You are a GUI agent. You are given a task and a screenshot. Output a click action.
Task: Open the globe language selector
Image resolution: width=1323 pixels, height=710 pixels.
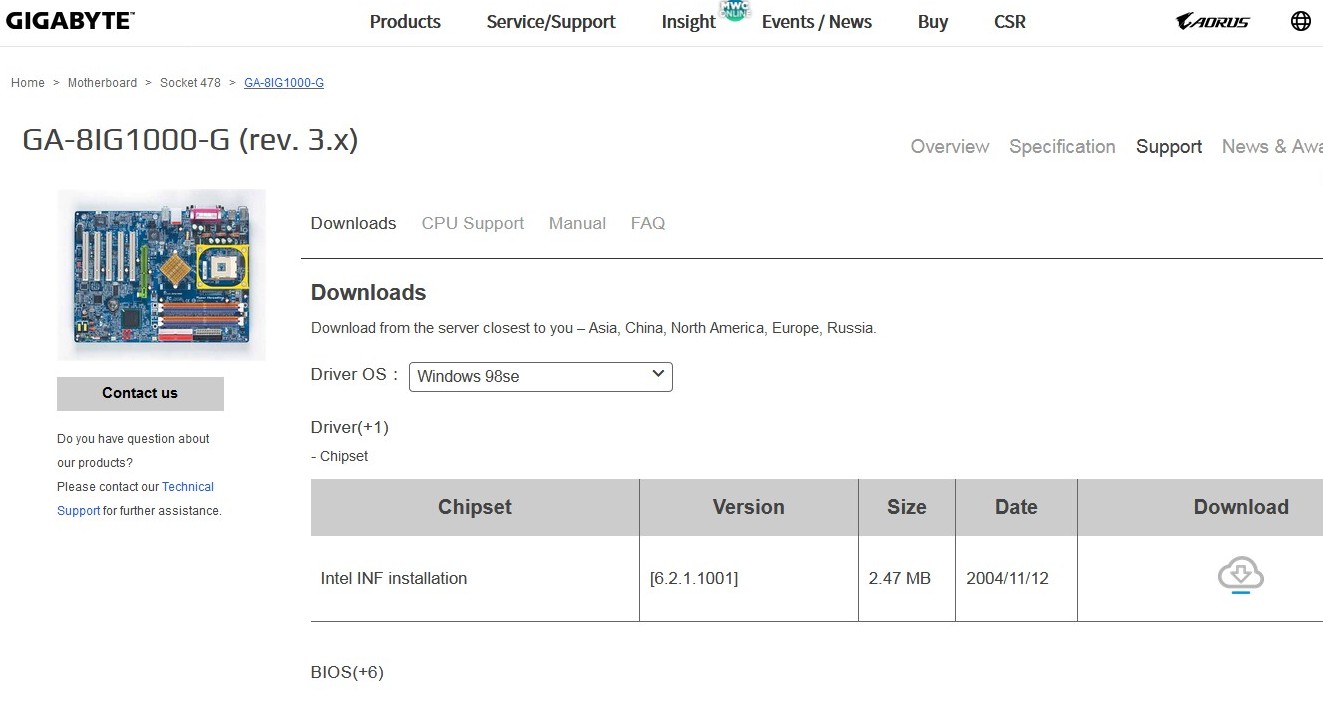[x=1301, y=21]
